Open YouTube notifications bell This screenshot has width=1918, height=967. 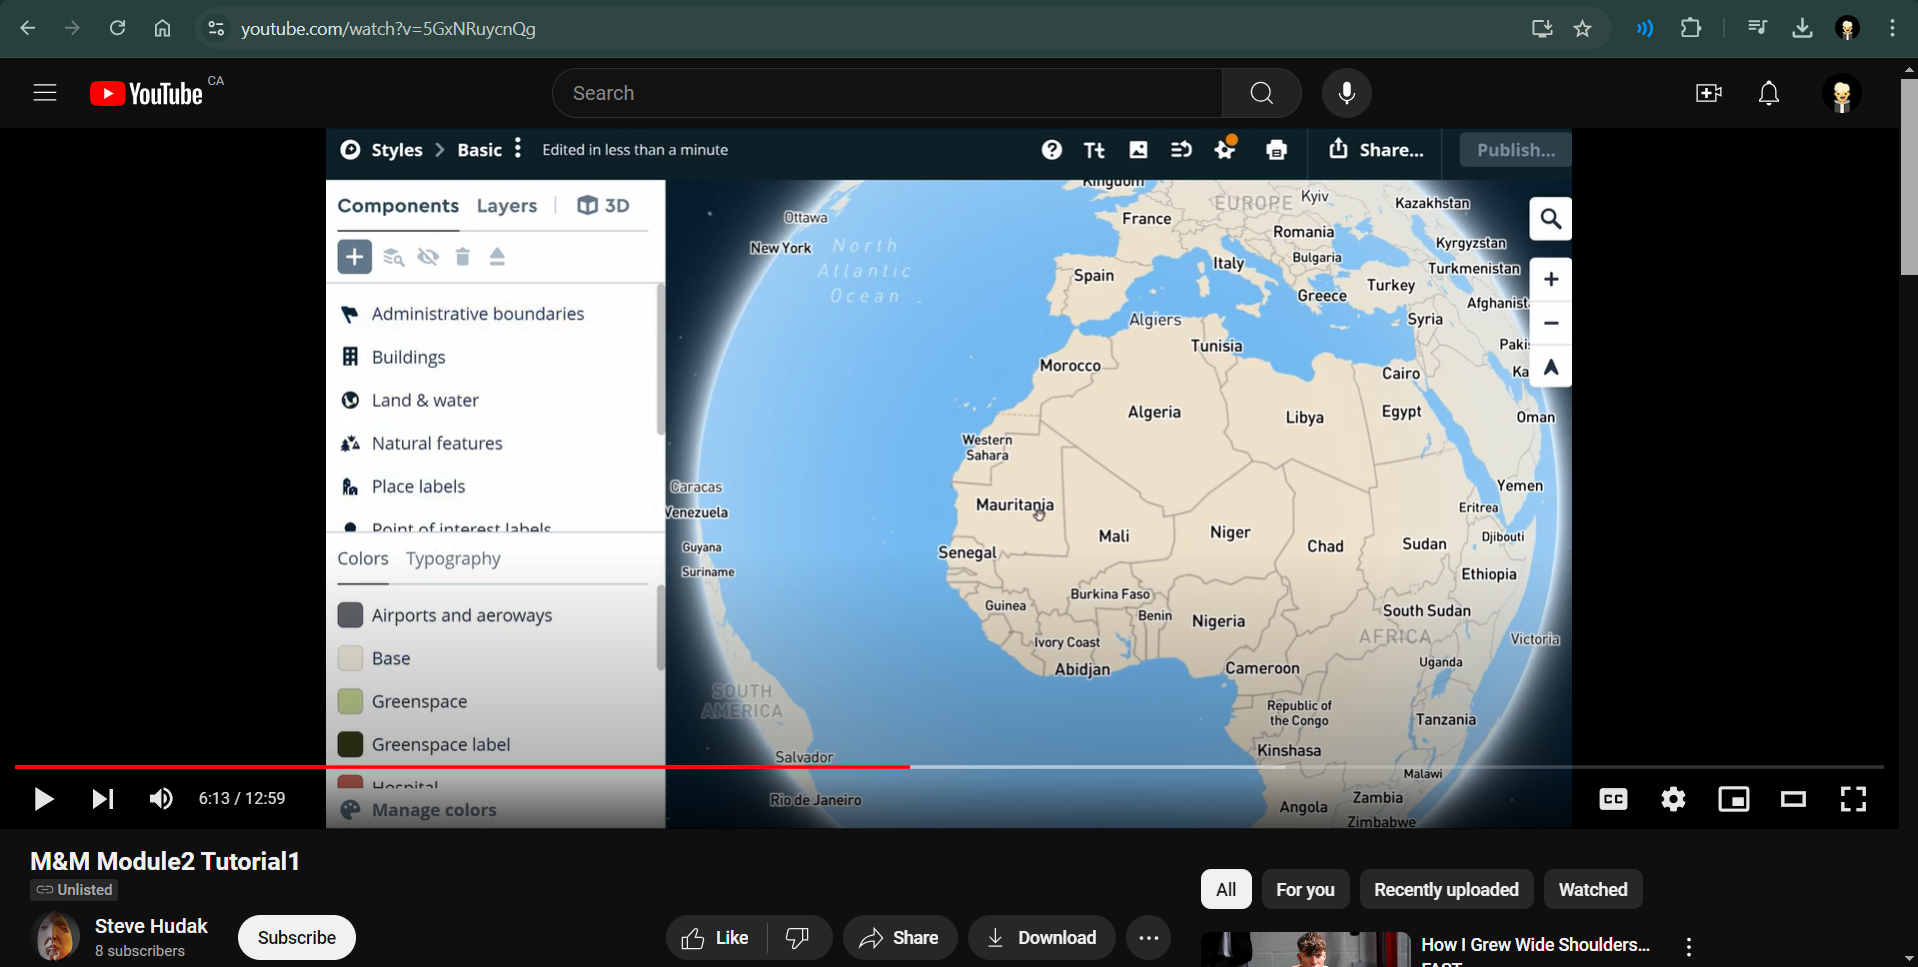(1768, 93)
